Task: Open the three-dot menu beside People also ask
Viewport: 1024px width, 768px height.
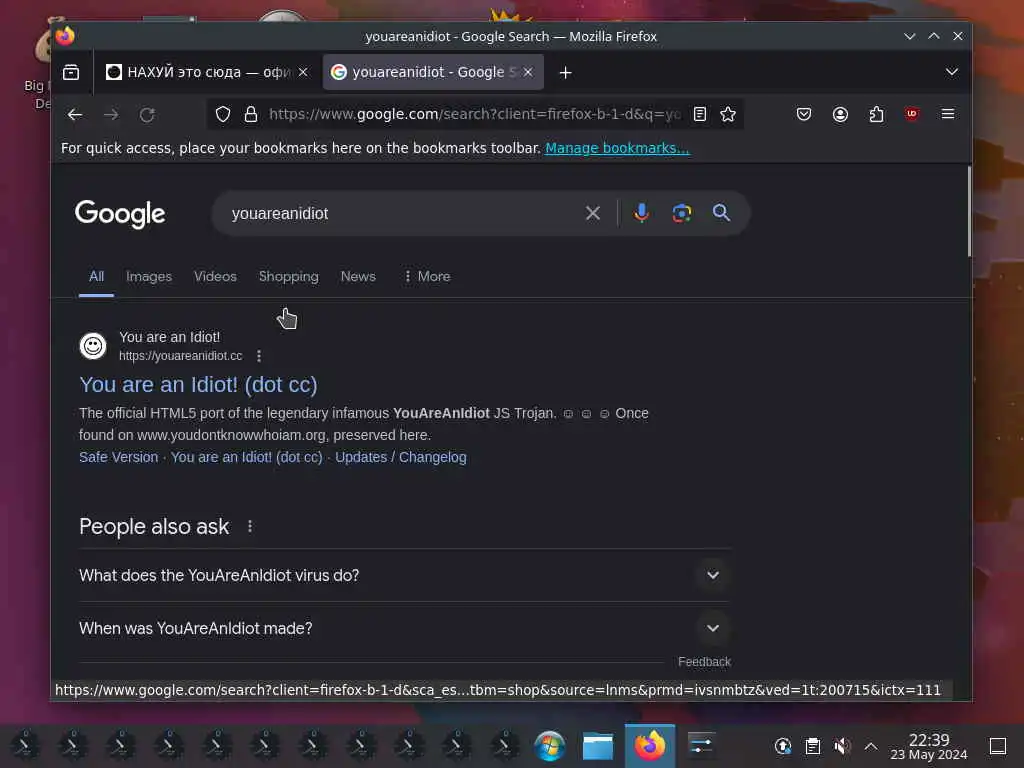Action: point(250,526)
